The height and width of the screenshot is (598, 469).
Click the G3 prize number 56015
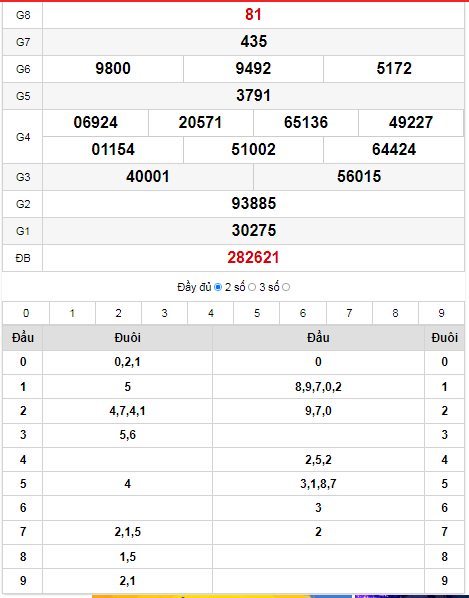pos(359,177)
